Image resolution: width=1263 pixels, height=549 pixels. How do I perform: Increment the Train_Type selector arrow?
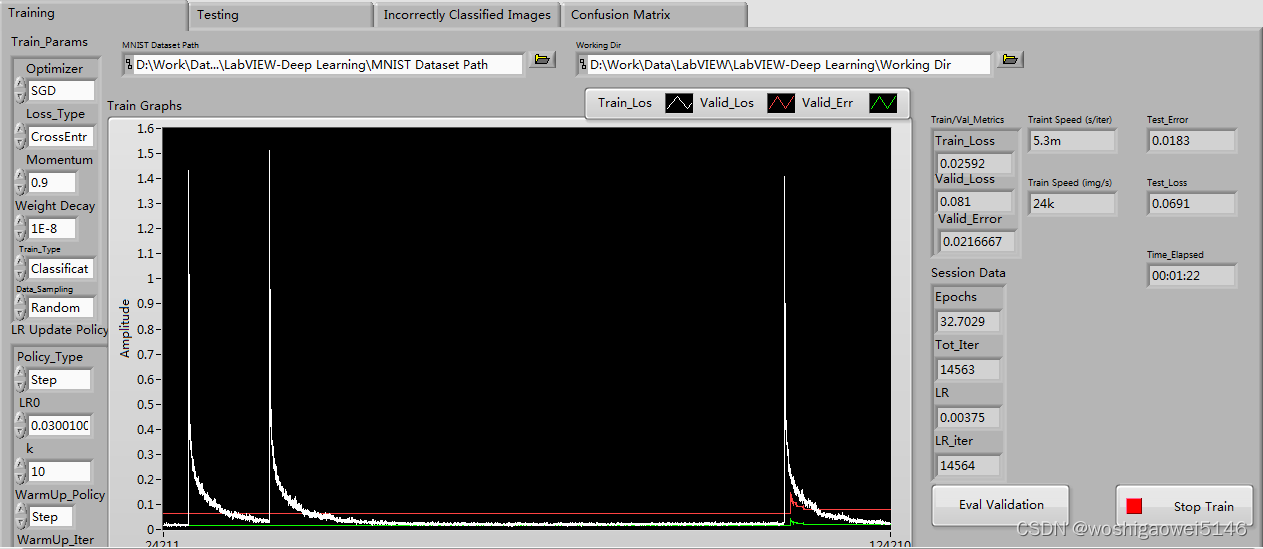[x=20, y=263]
